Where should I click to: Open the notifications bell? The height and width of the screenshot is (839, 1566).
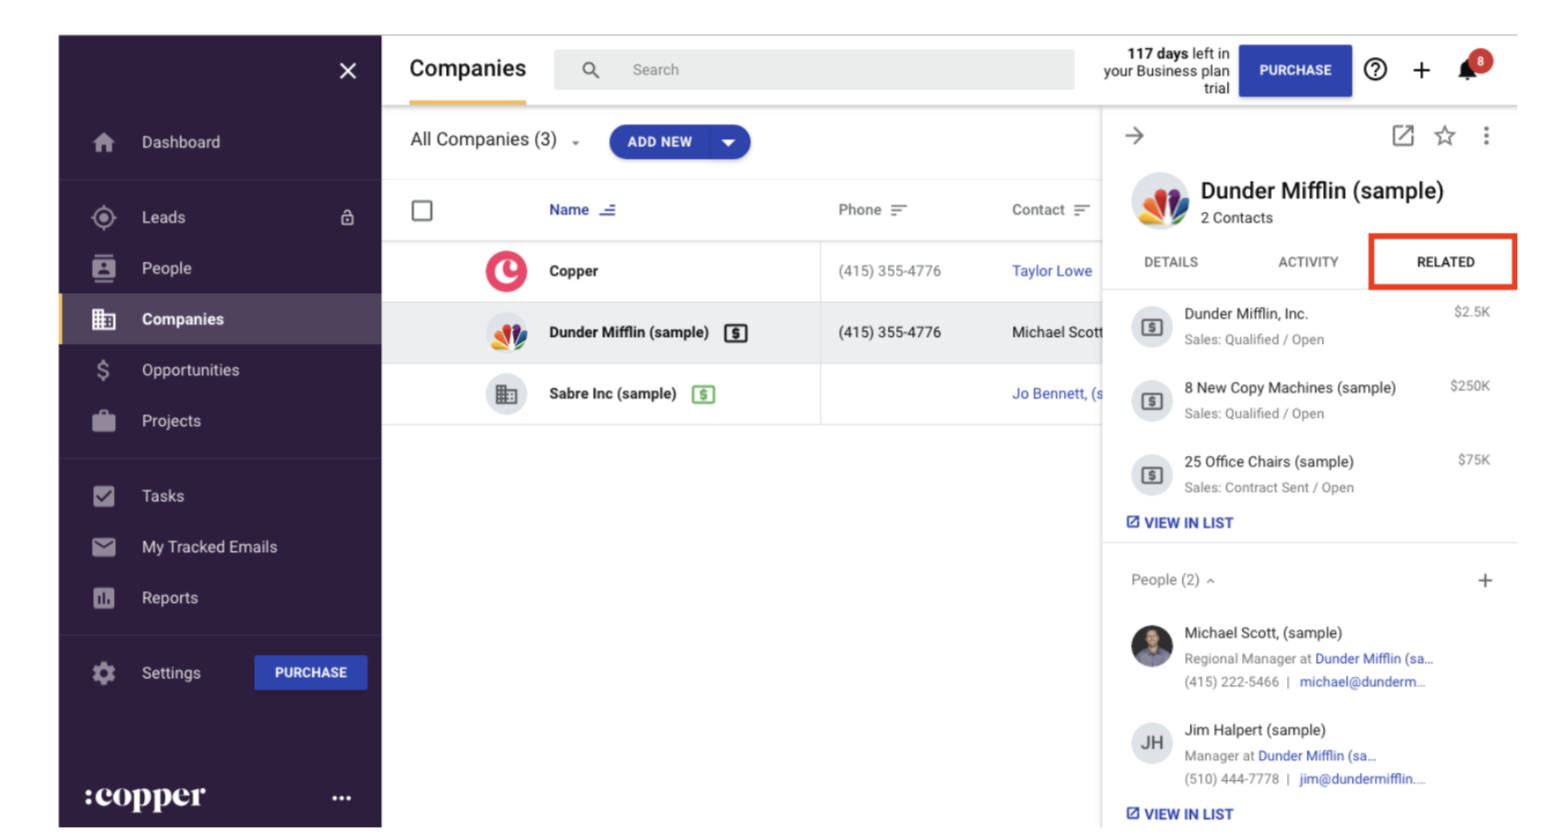pyautogui.click(x=1467, y=70)
